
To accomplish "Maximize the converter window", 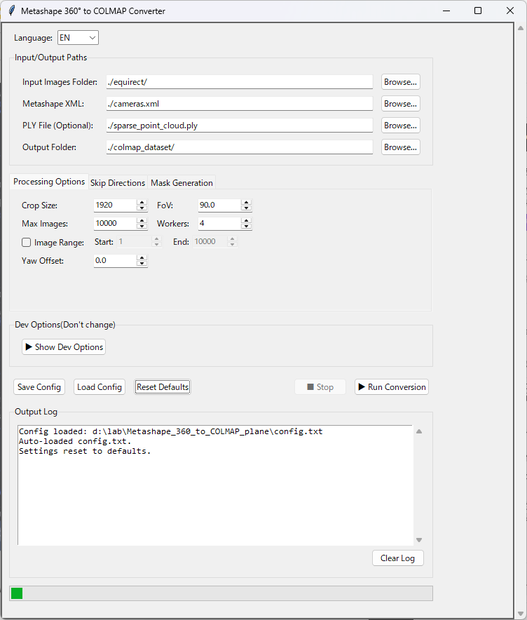I will tap(478, 11).
